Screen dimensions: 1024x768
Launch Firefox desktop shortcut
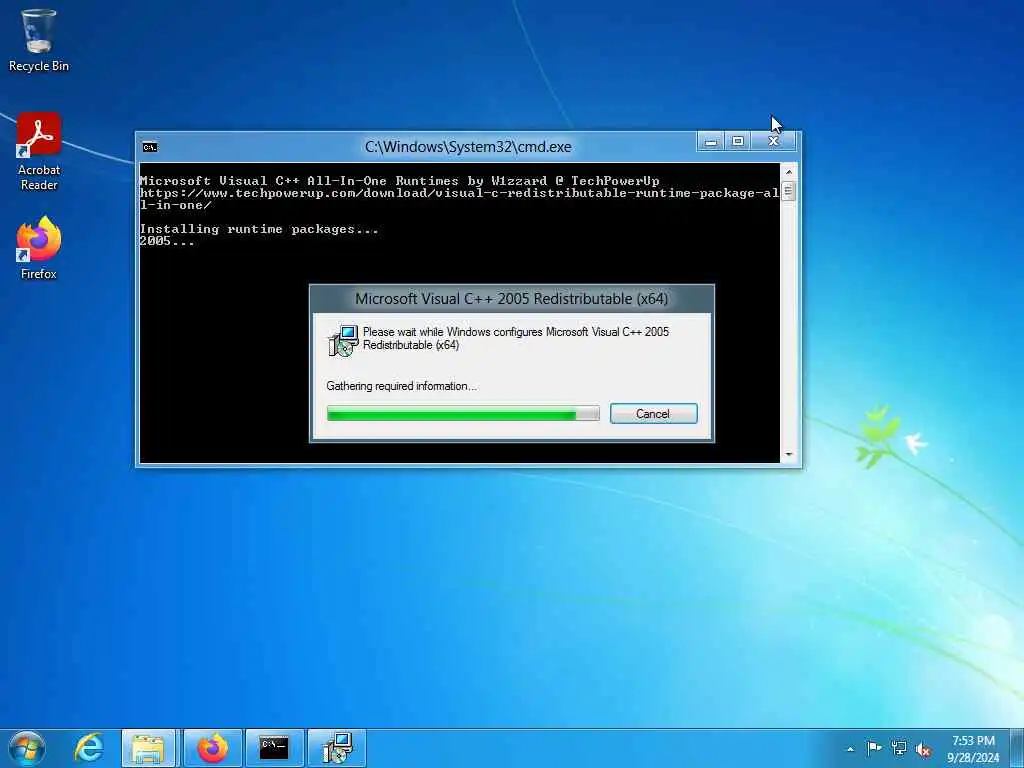click(x=39, y=249)
